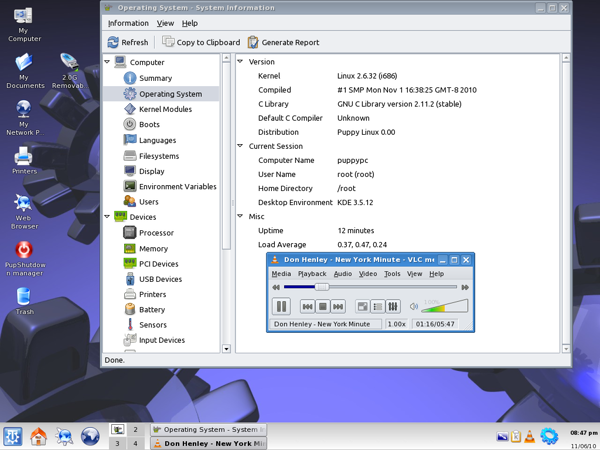Screen dimensions: 600x450
Task: Open the VLC Audio menu
Action: coord(343,274)
